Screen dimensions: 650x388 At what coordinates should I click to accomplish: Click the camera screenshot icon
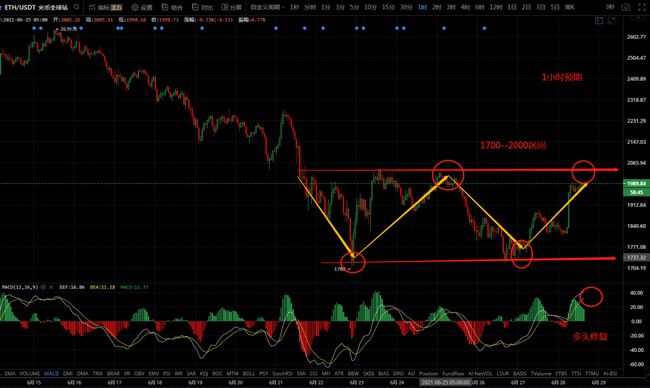pyautogui.click(x=626, y=7)
